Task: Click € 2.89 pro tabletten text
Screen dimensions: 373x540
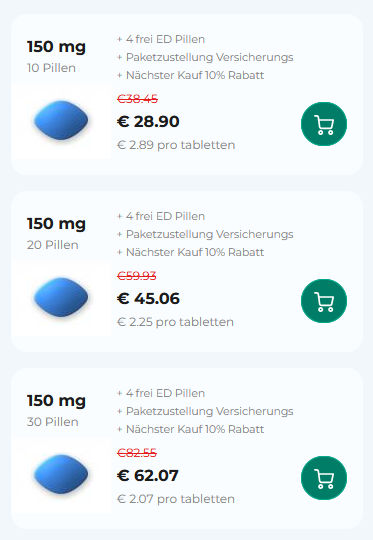Action: [176, 145]
